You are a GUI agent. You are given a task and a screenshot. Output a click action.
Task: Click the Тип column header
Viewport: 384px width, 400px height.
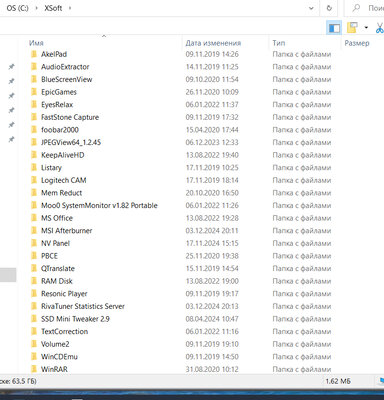(279, 43)
